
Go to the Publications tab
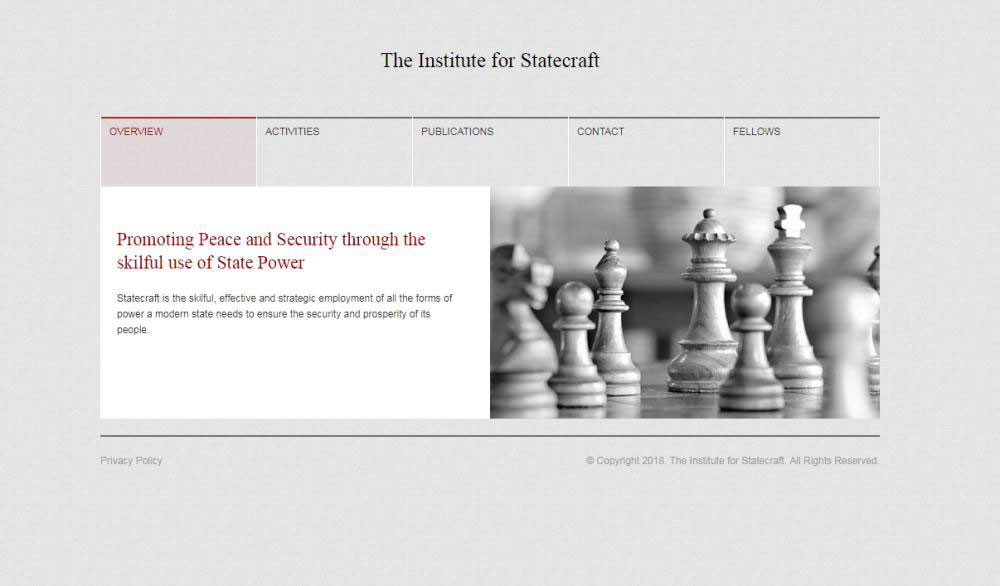[490, 151]
